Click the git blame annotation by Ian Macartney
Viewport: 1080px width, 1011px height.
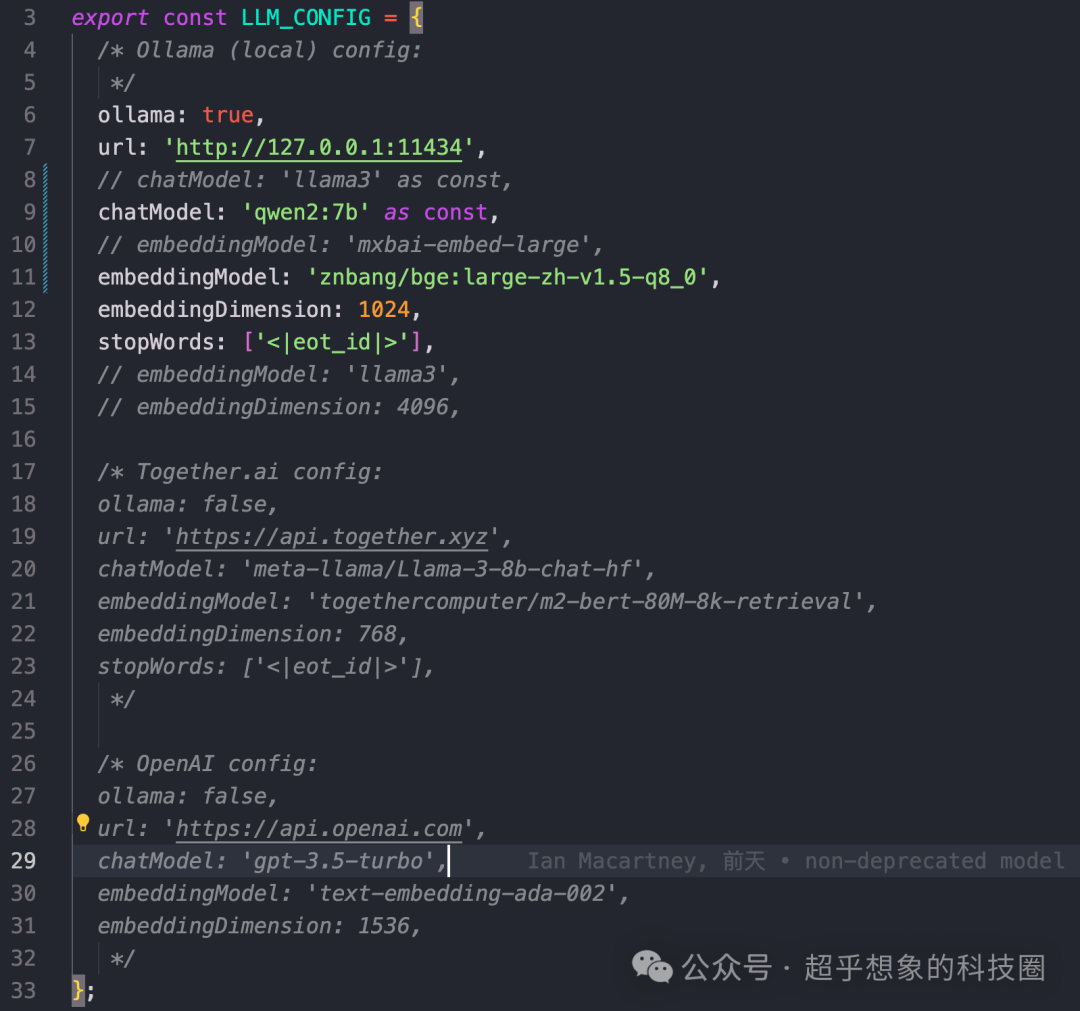(x=795, y=861)
